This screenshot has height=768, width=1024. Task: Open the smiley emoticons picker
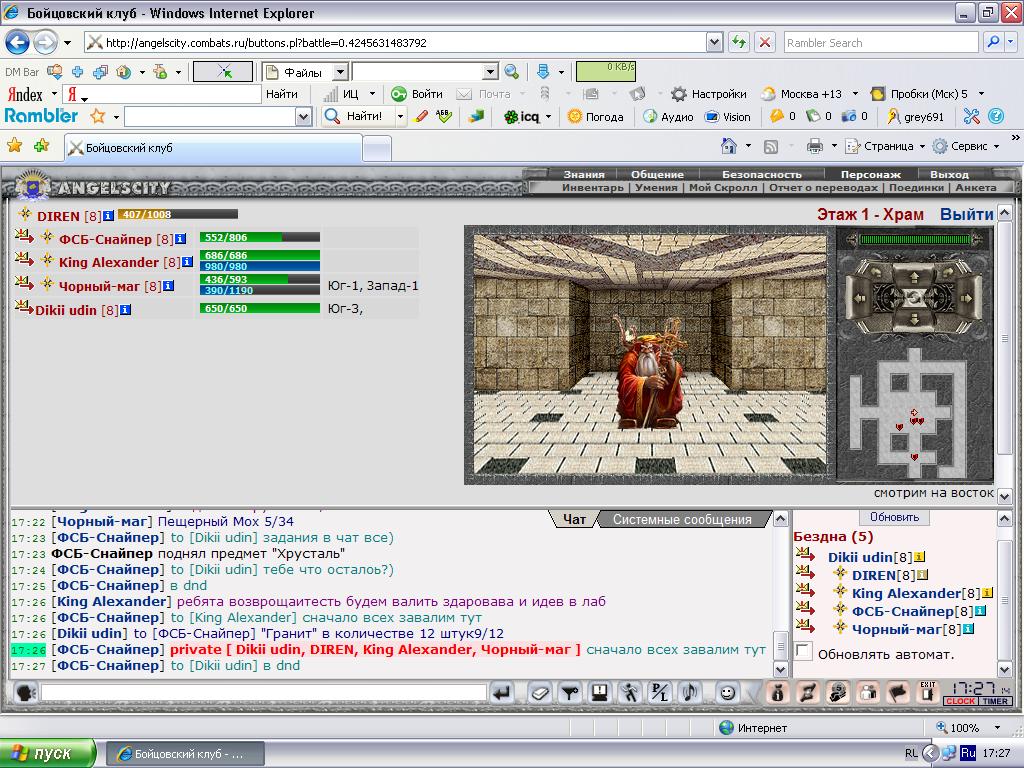coord(727,693)
